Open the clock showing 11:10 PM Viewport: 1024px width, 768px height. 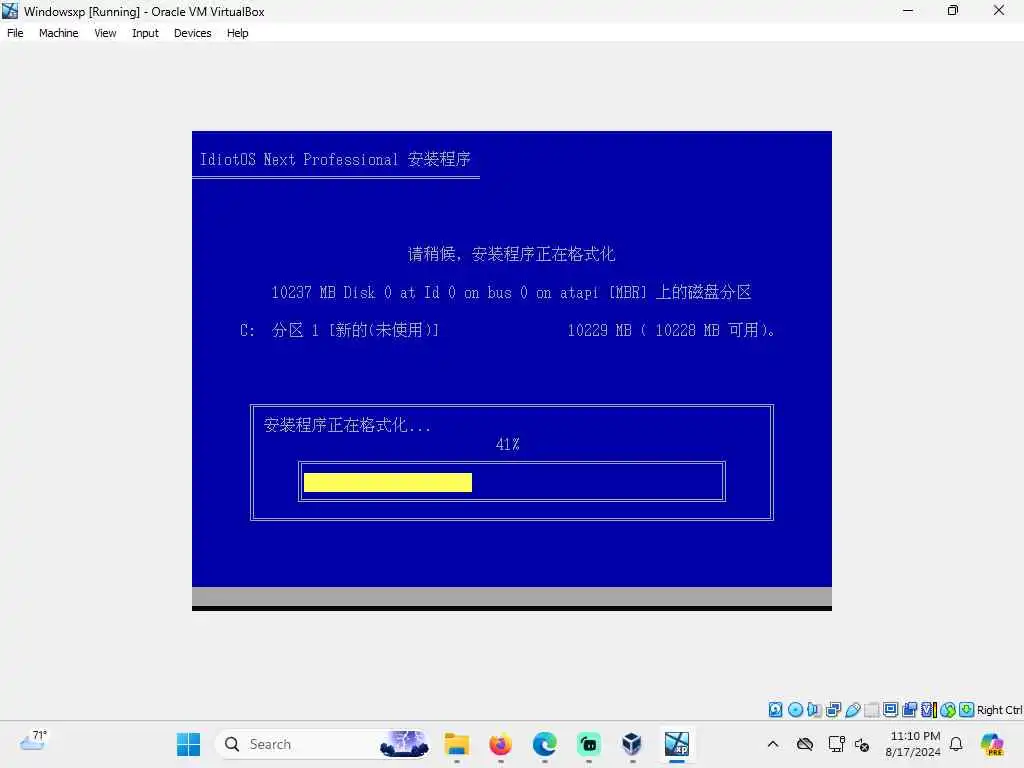(913, 744)
